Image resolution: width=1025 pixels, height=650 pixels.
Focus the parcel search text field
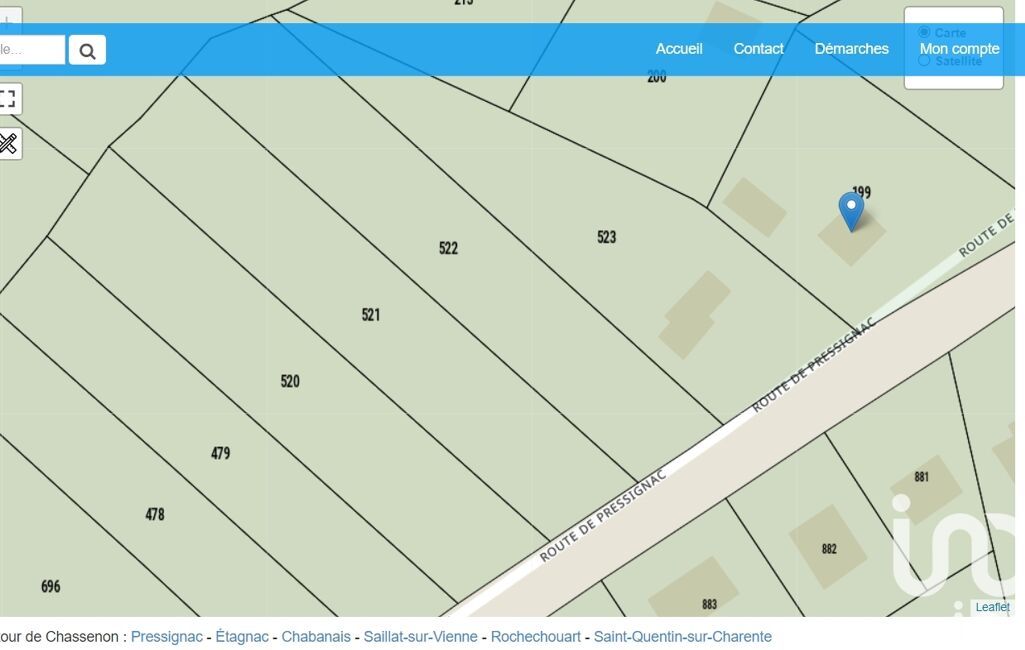click(30, 50)
